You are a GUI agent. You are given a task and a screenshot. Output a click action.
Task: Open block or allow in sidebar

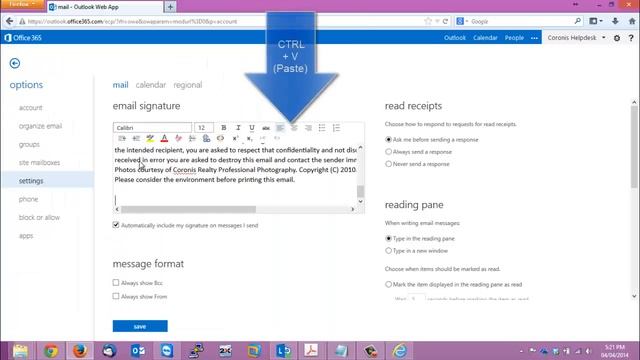click(39, 218)
